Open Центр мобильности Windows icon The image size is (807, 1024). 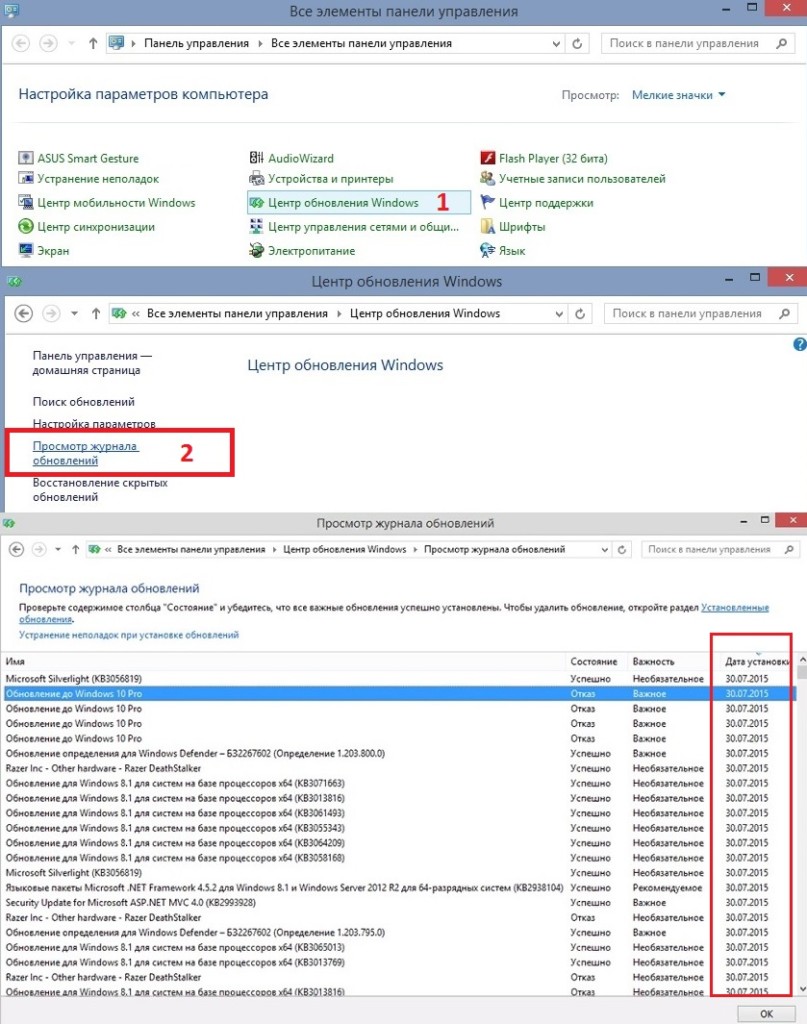pos(25,202)
